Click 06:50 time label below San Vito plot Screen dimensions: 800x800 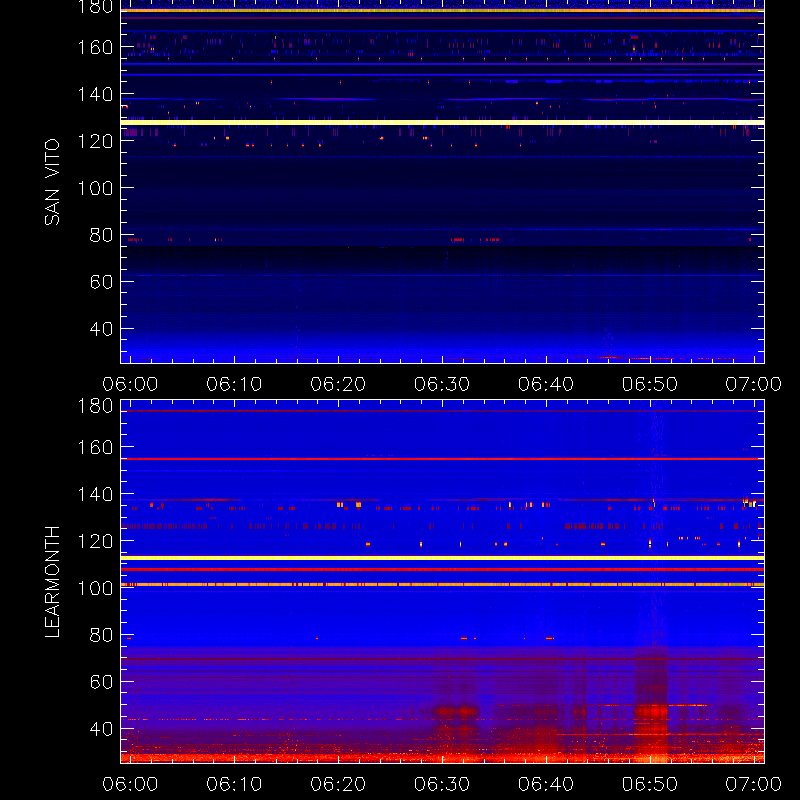coord(649,384)
